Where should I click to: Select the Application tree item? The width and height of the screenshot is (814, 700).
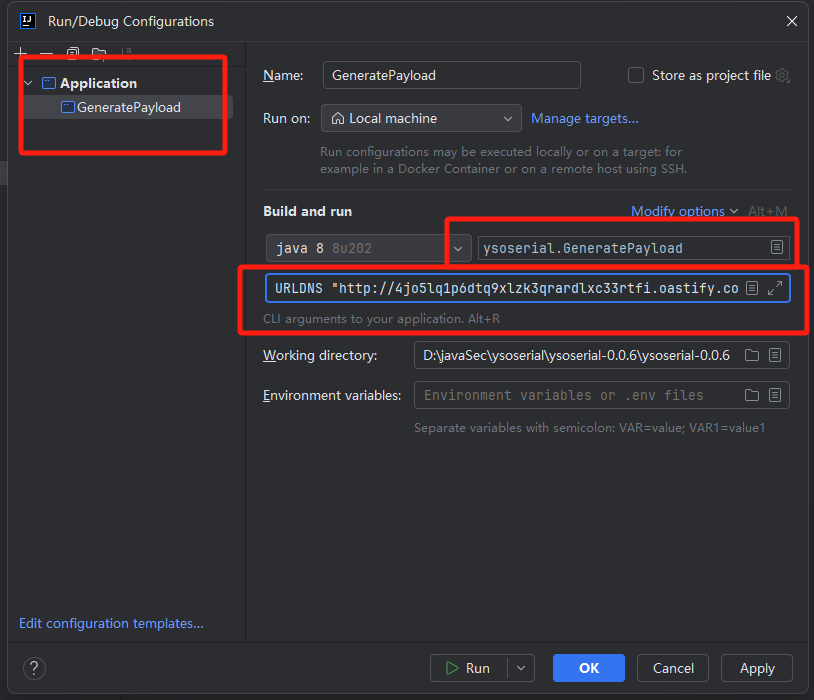(98, 83)
